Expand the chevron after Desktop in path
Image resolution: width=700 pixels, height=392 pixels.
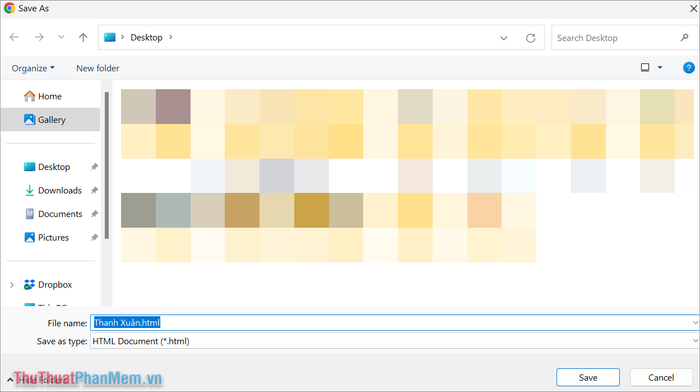point(171,38)
